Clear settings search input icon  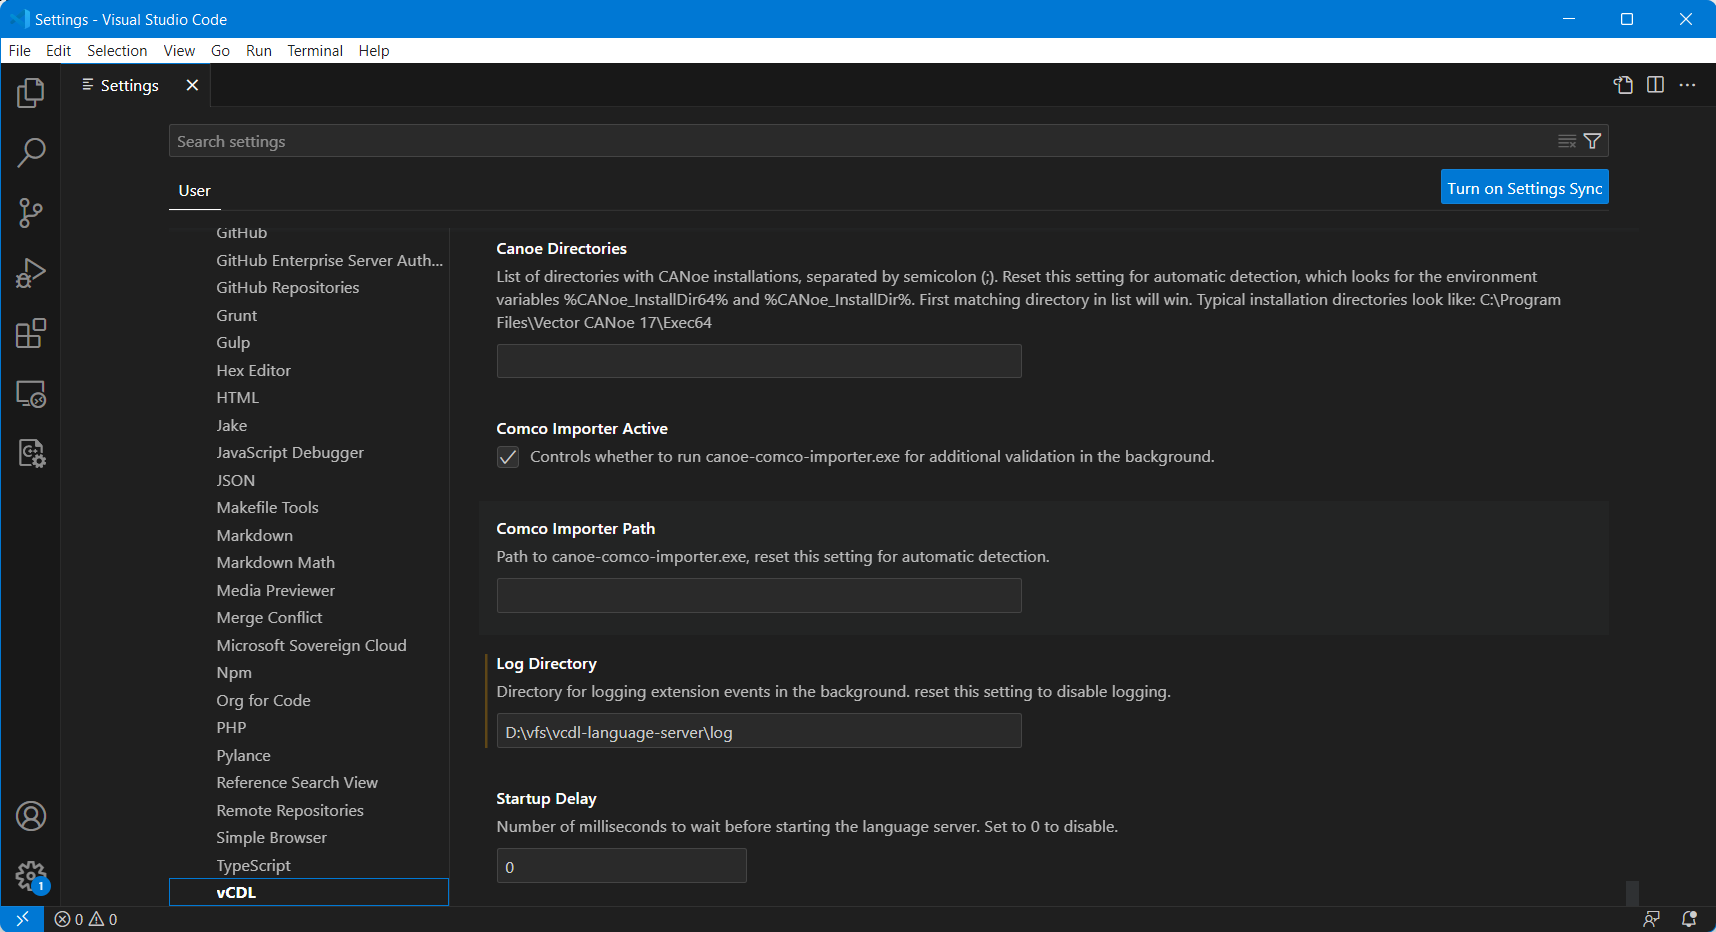tap(1567, 141)
